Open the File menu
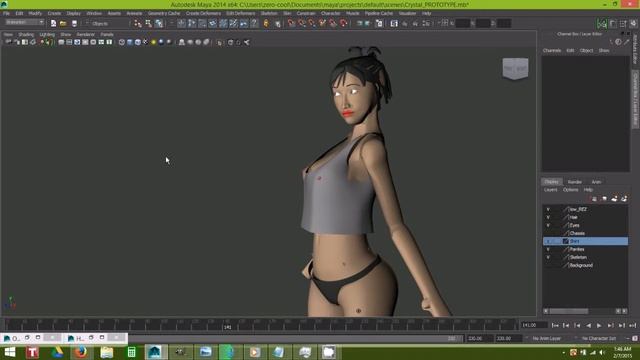The image size is (640, 360). [x=7, y=13]
